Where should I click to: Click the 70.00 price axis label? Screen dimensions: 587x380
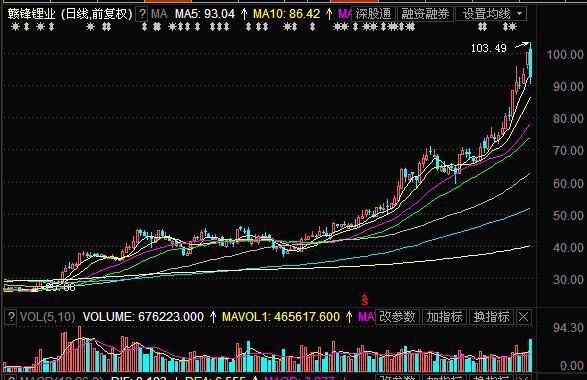[568, 151]
